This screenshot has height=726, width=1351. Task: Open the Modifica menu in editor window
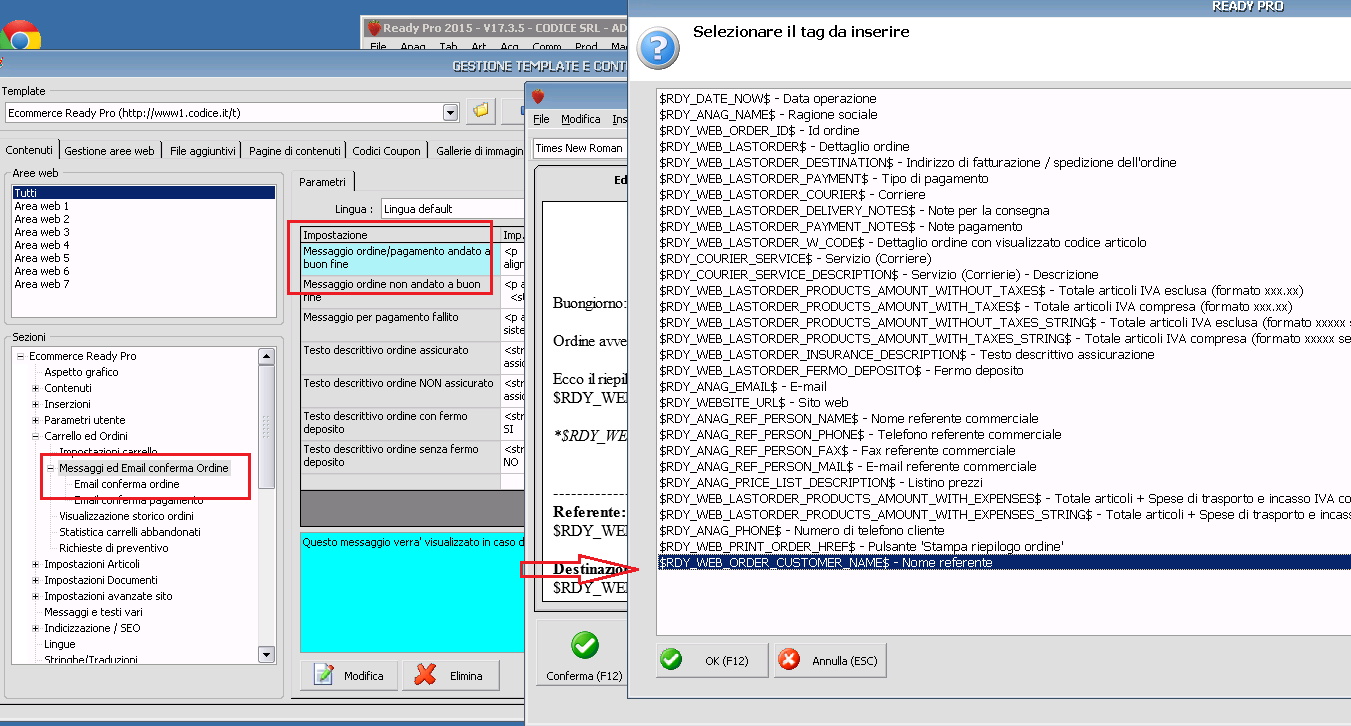[581, 119]
